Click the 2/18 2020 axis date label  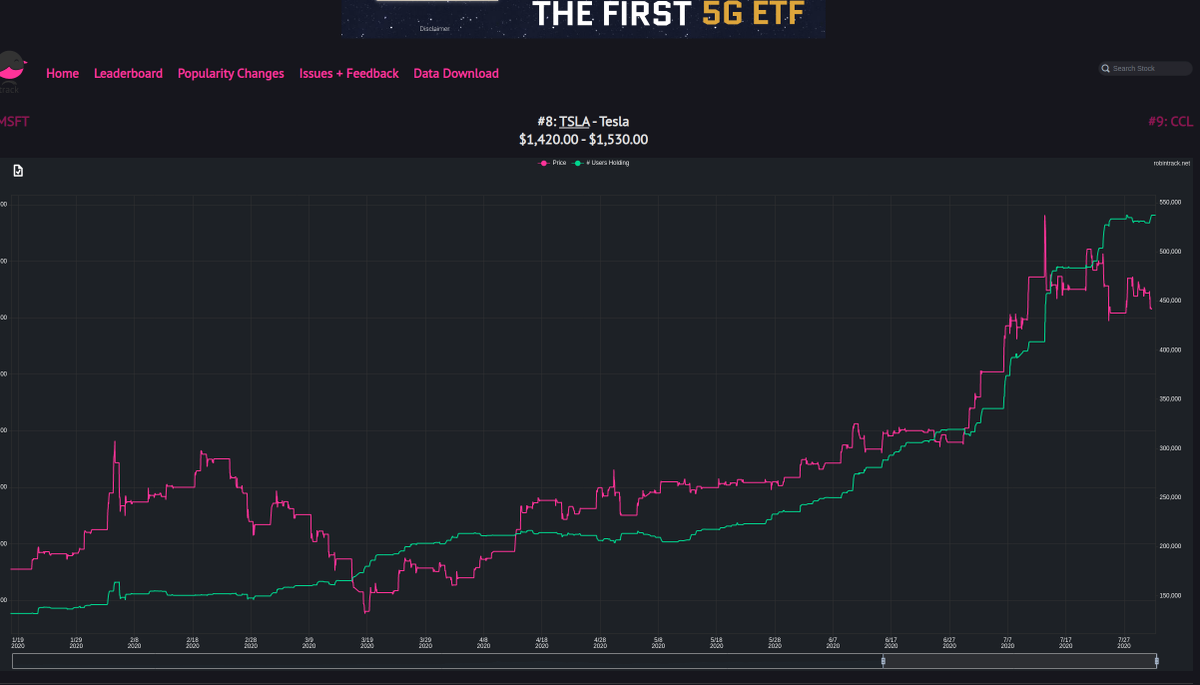pos(193,642)
